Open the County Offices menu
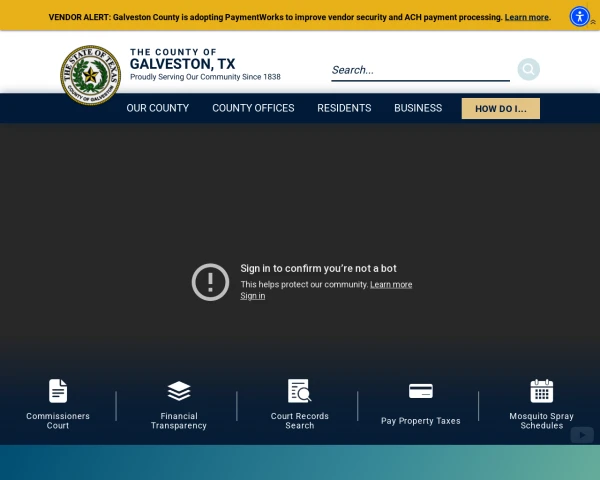This screenshot has height=480, width=600. (253, 108)
